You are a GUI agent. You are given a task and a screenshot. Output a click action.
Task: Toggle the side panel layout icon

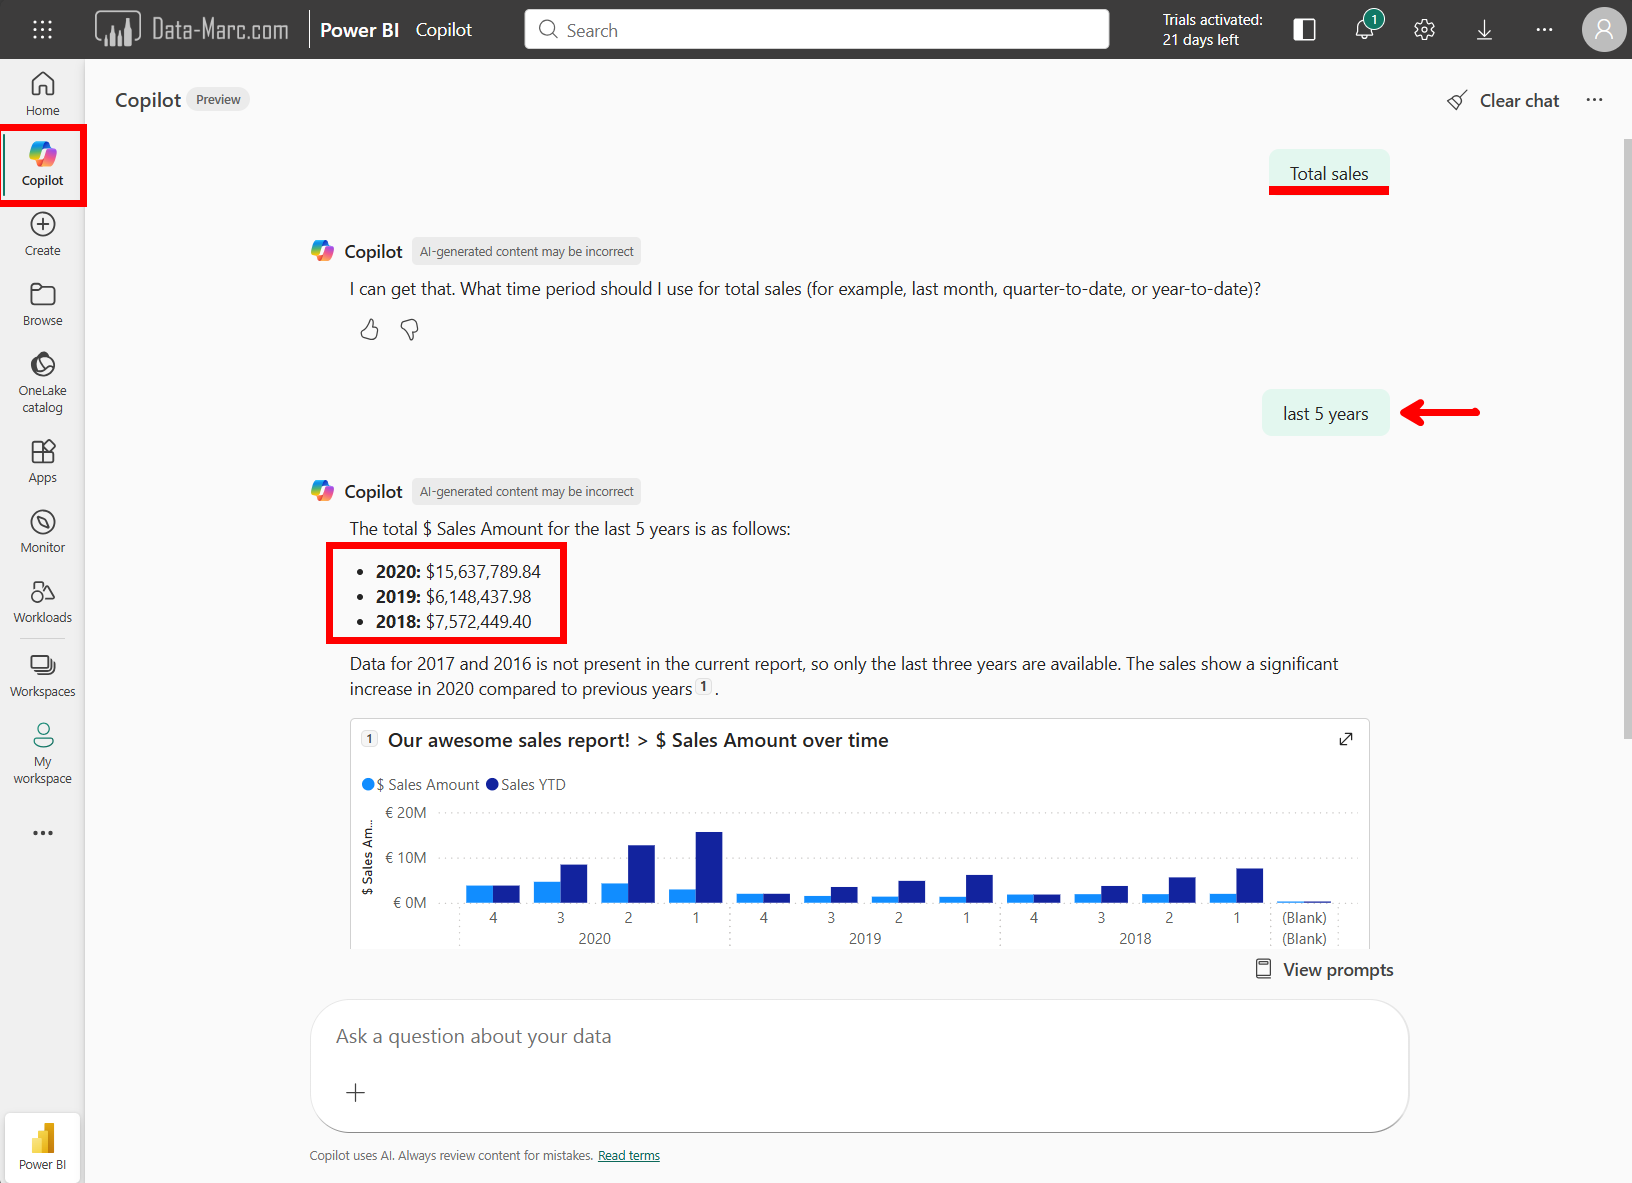pyautogui.click(x=1304, y=30)
